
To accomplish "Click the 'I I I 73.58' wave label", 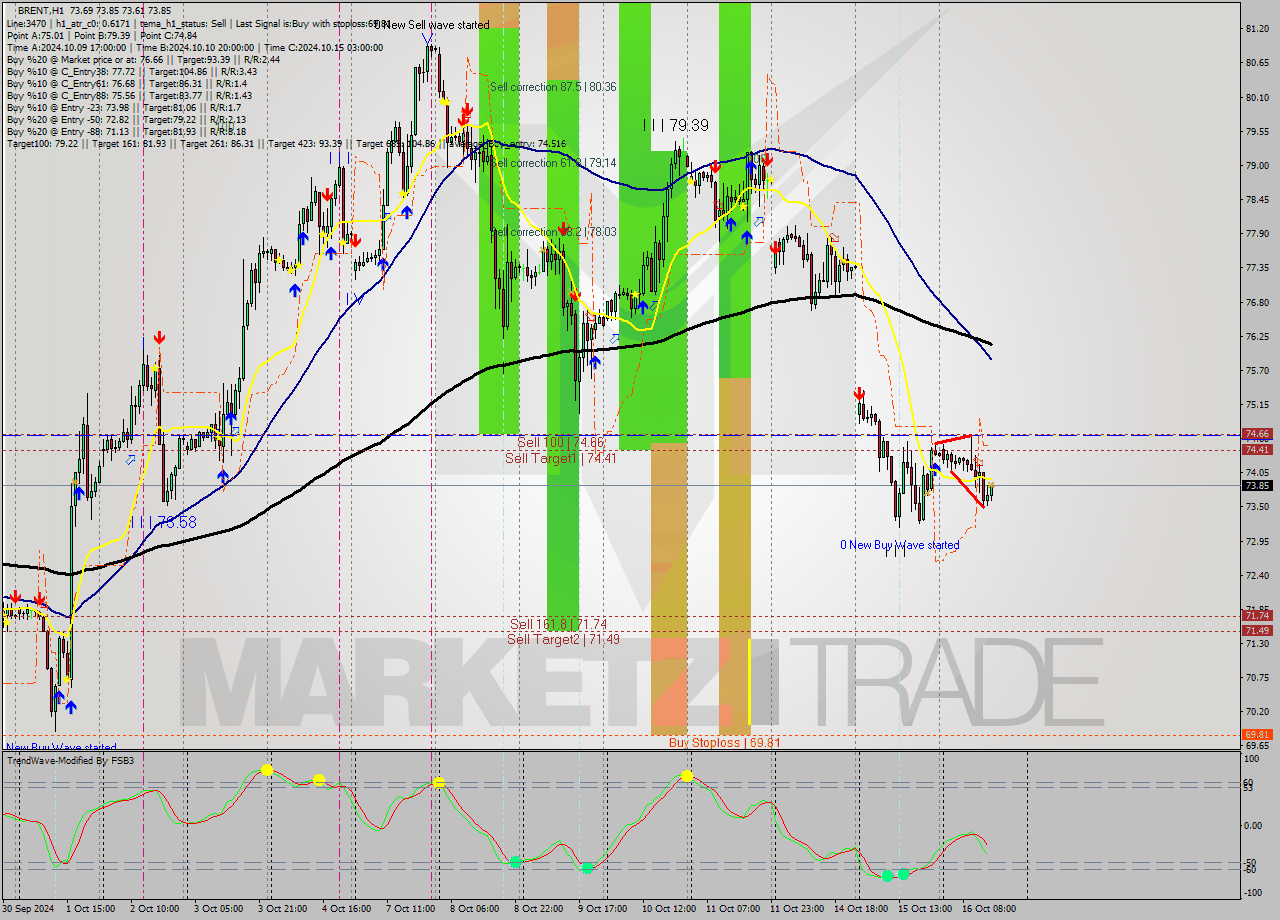I will 163,522.
